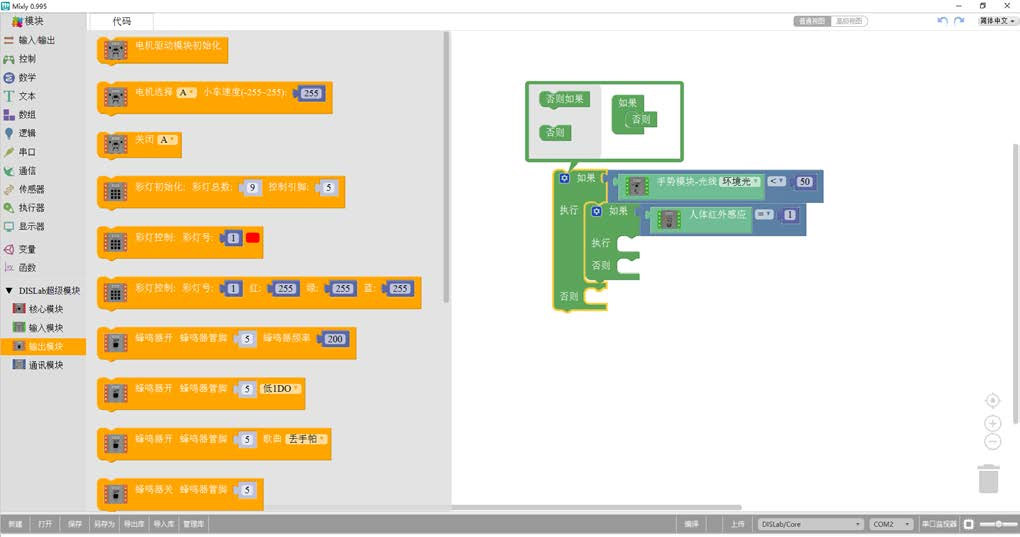Click the zoom-in plus icon on workspace
This screenshot has height=537, width=1020.
(992, 423)
